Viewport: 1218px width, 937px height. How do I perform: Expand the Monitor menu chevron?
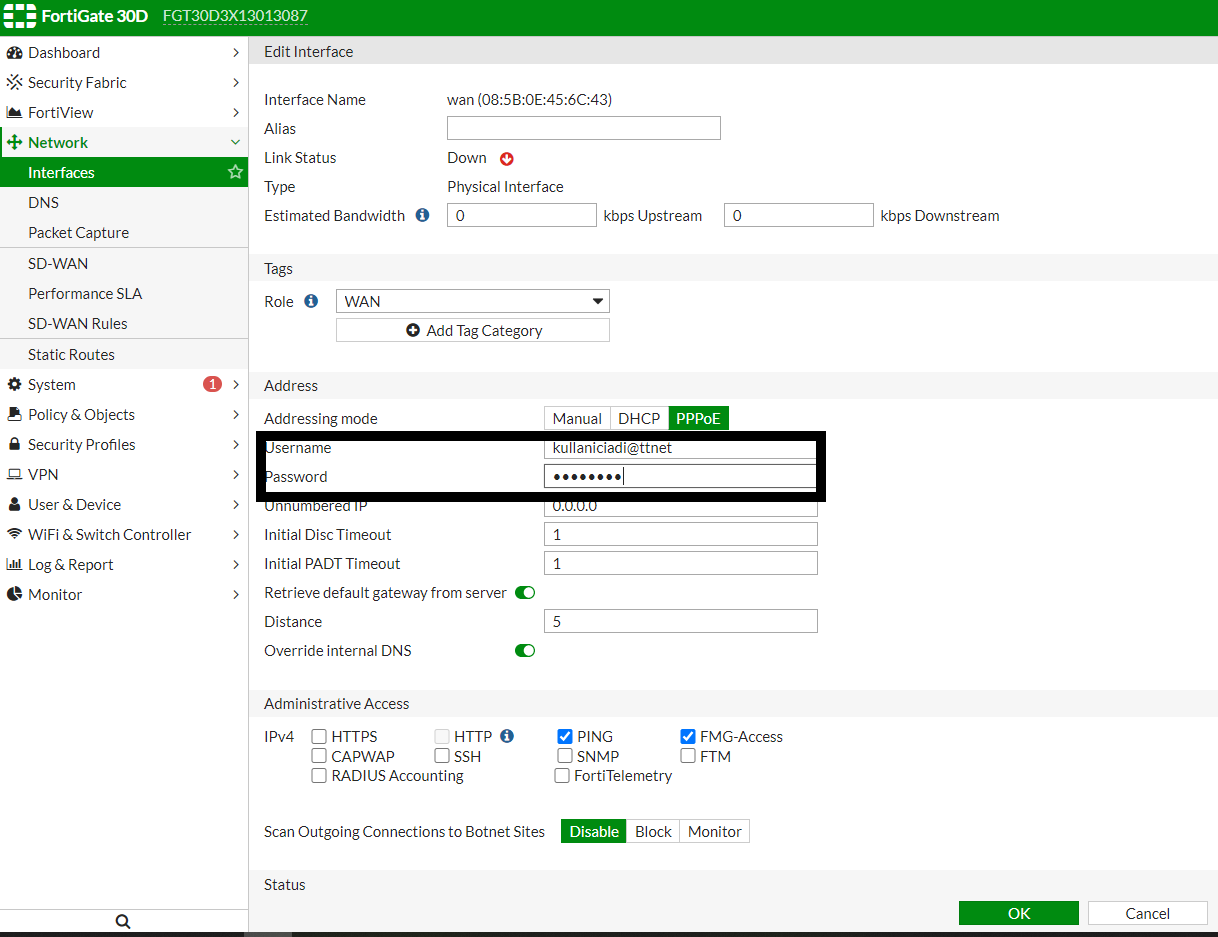(x=235, y=595)
